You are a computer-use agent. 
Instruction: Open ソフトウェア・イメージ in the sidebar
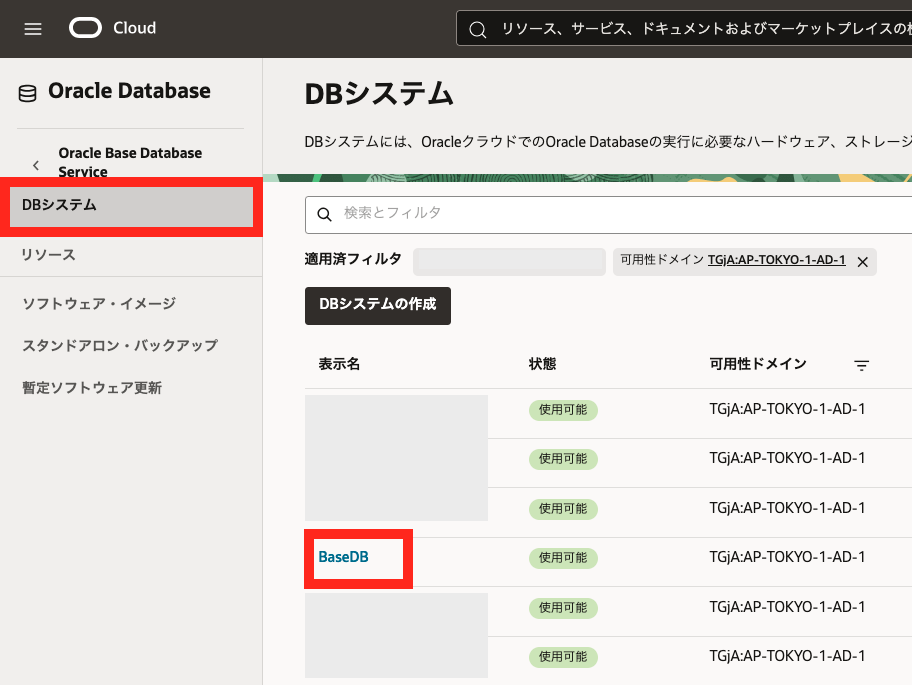point(99,303)
